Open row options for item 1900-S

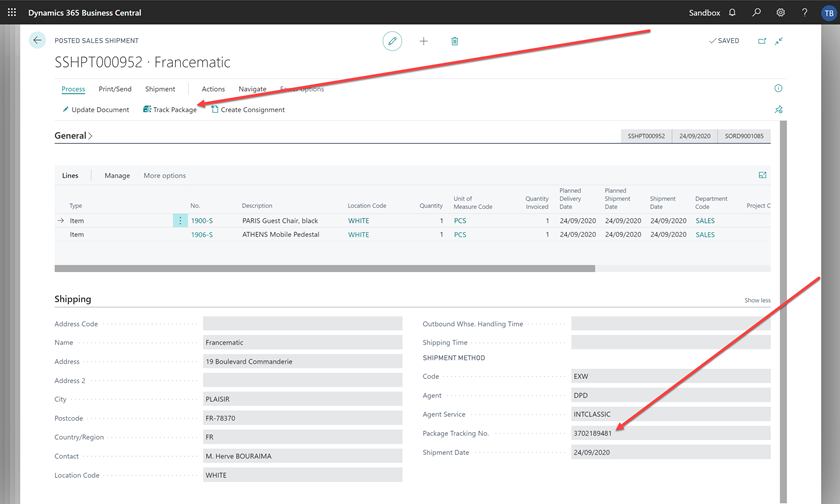pyautogui.click(x=180, y=221)
